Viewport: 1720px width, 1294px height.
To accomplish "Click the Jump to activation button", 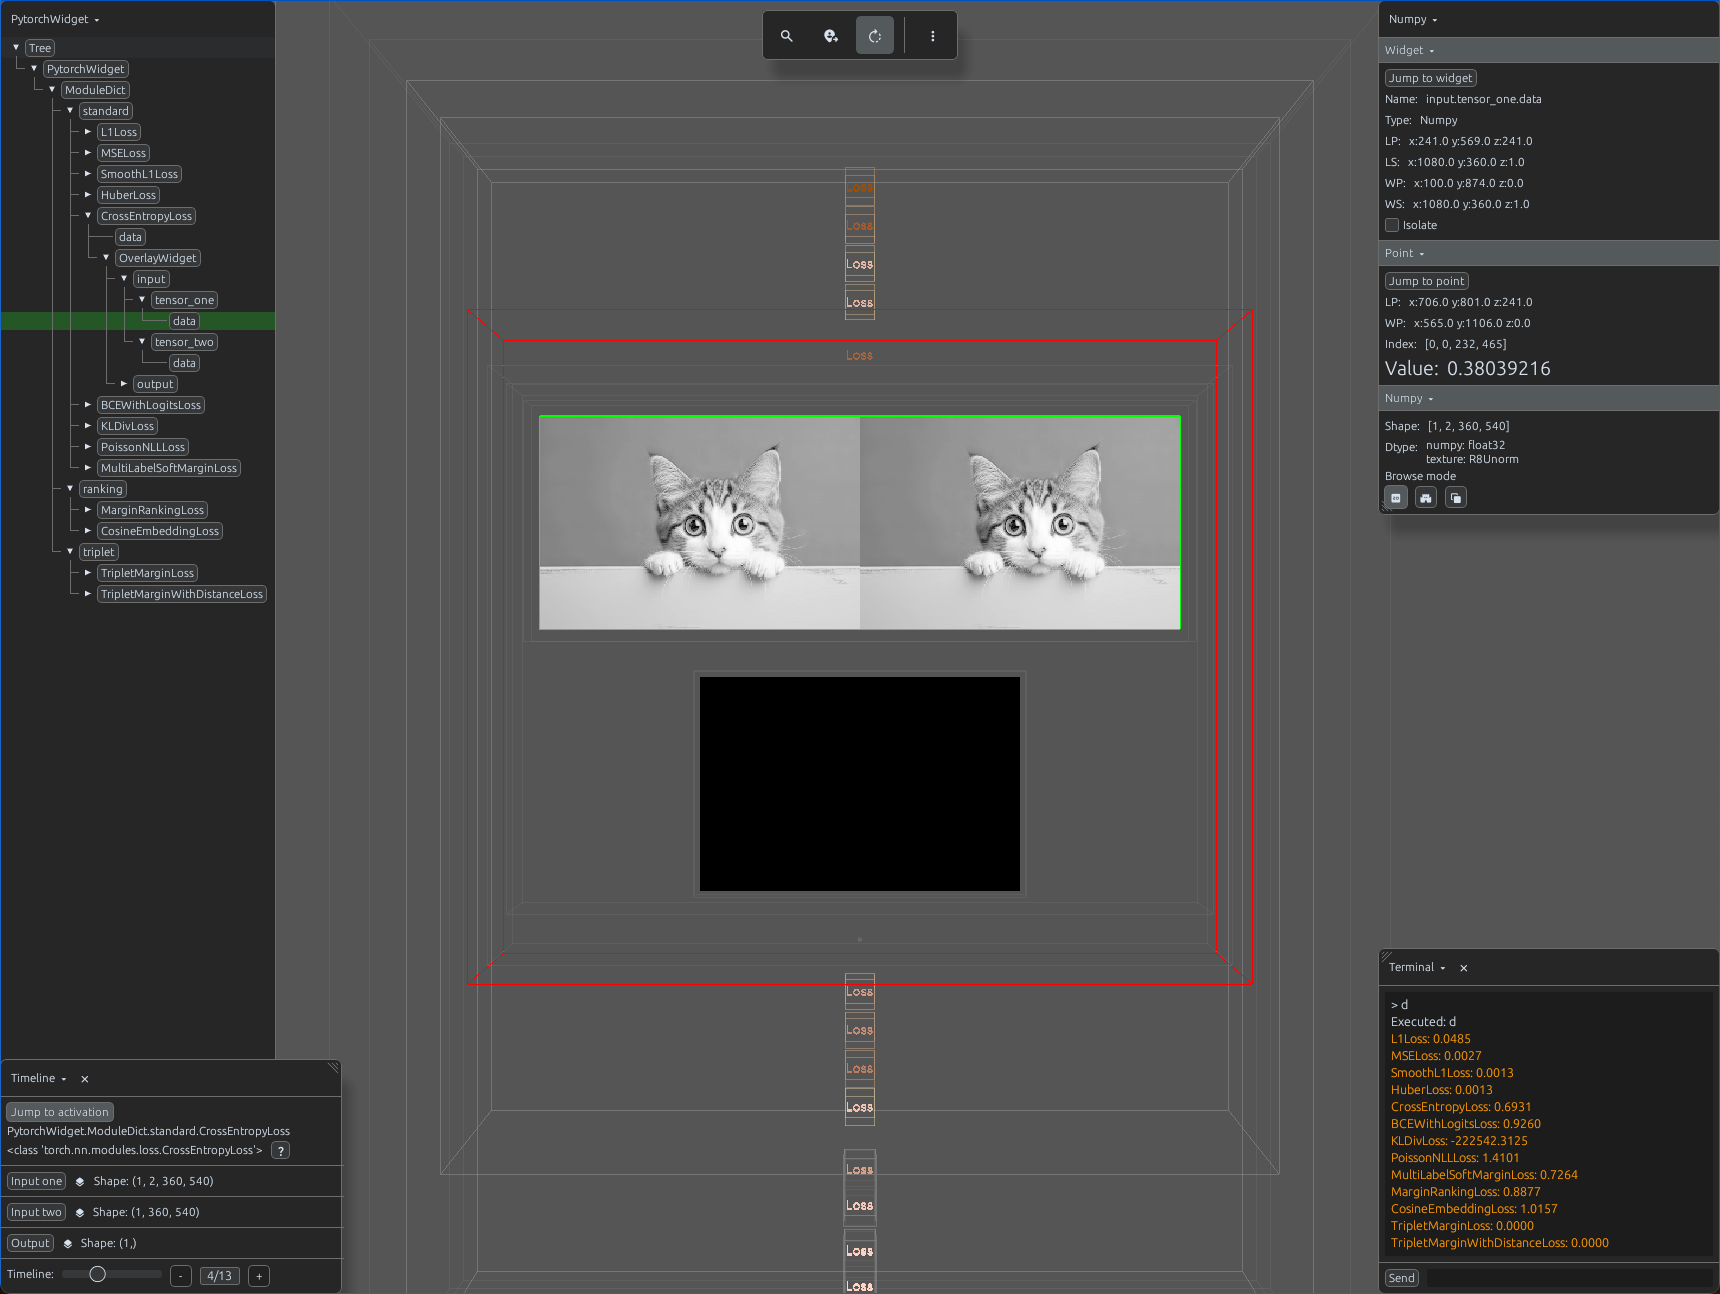I will coord(60,1112).
